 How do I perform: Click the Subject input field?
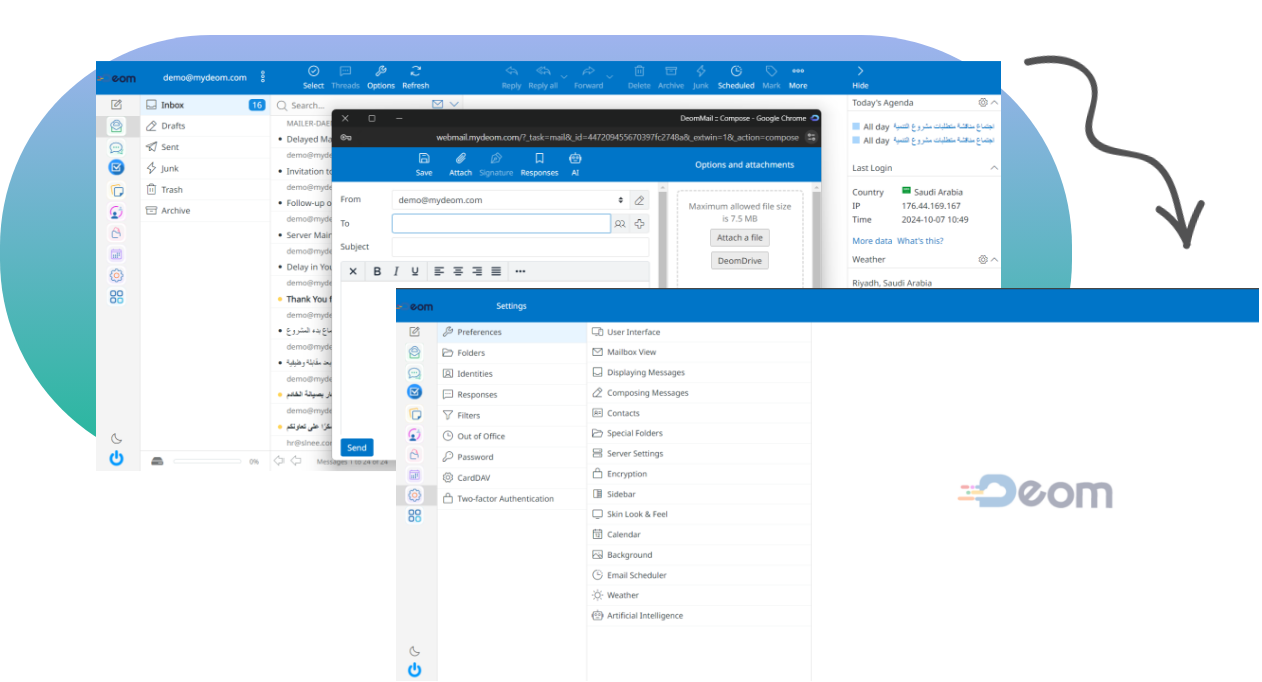pos(520,247)
